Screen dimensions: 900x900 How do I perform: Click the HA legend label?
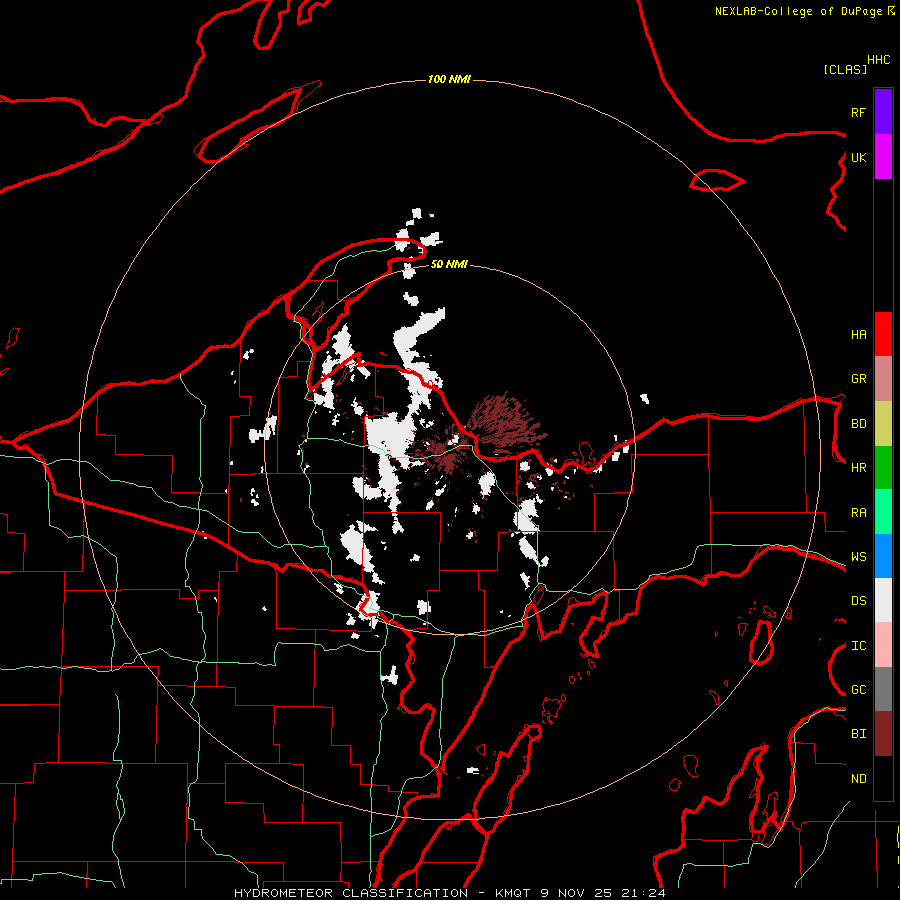(x=858, y=334)
